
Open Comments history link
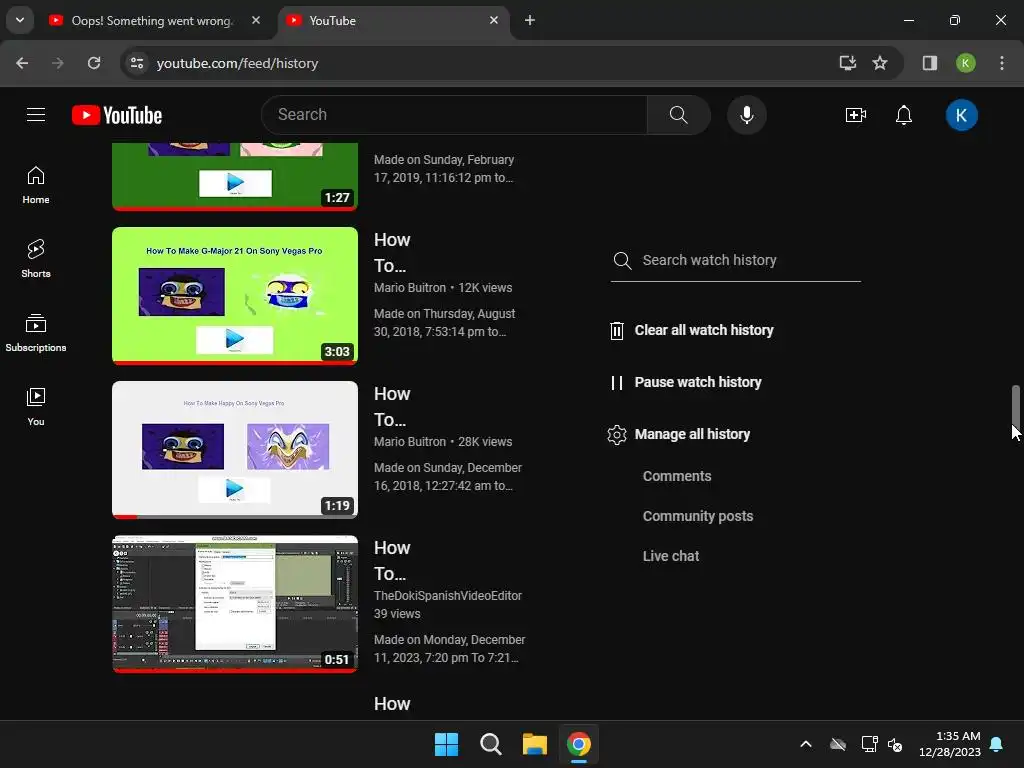[x=677, y=476]
